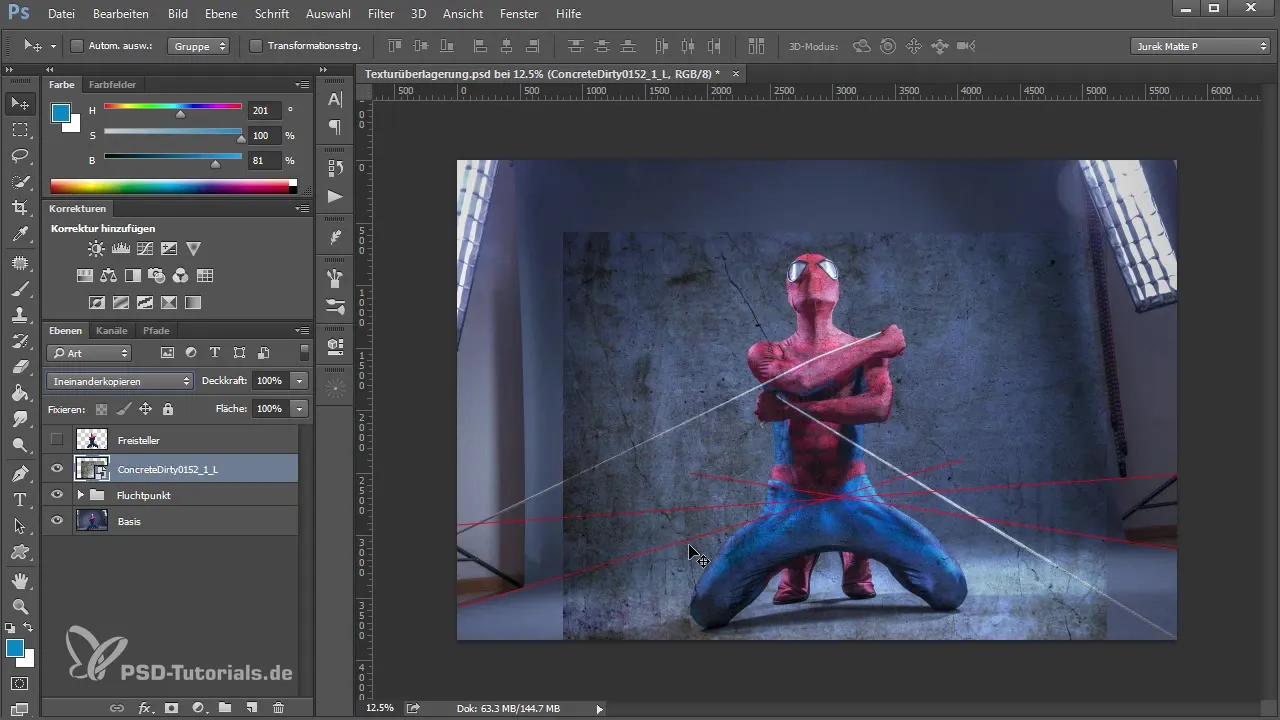
Task: Open the Bearbeiten menu
Action: point(120,14)
